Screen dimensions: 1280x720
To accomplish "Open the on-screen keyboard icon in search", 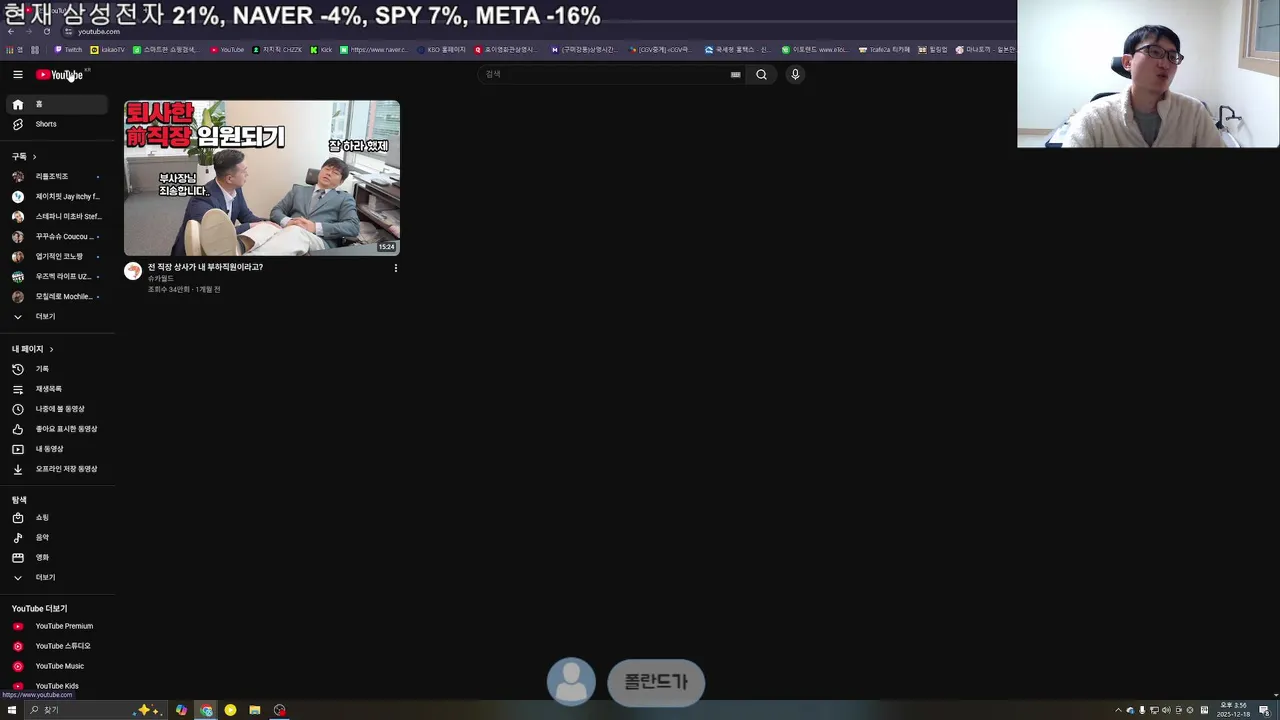I will coord(735,74).
